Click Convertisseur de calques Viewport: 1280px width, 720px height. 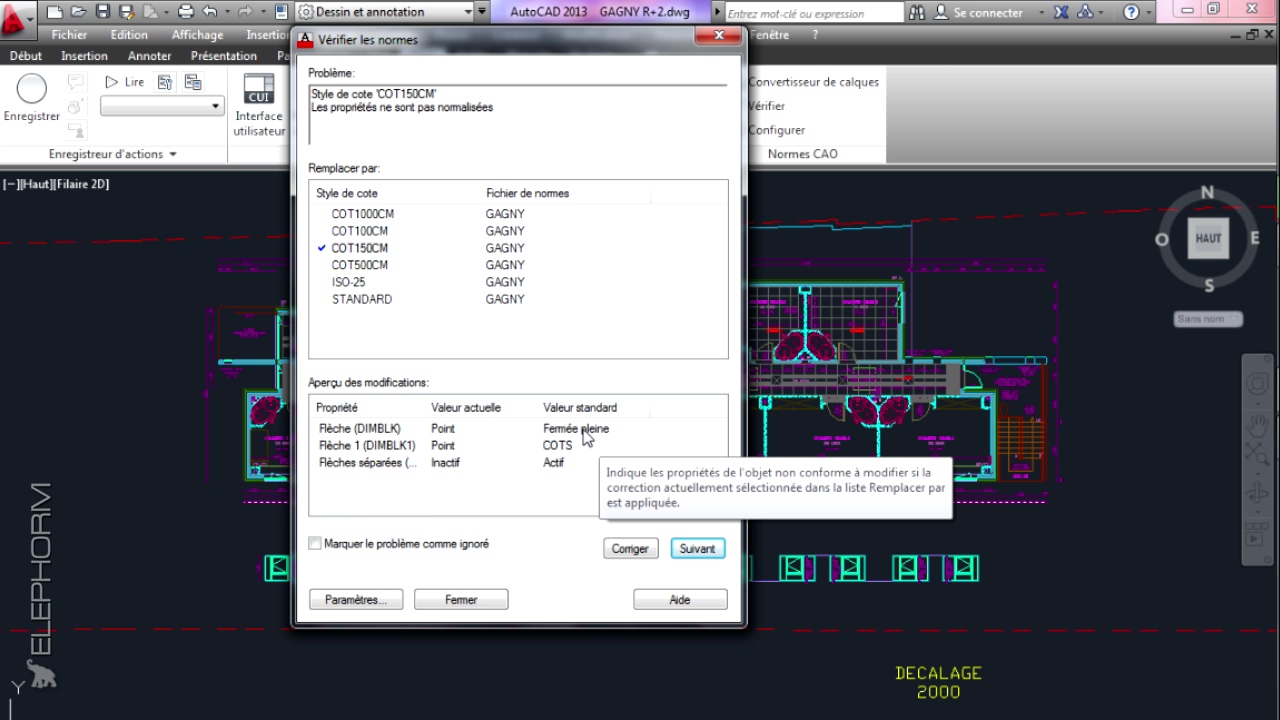pyautogui.click(x=813, y=82)
